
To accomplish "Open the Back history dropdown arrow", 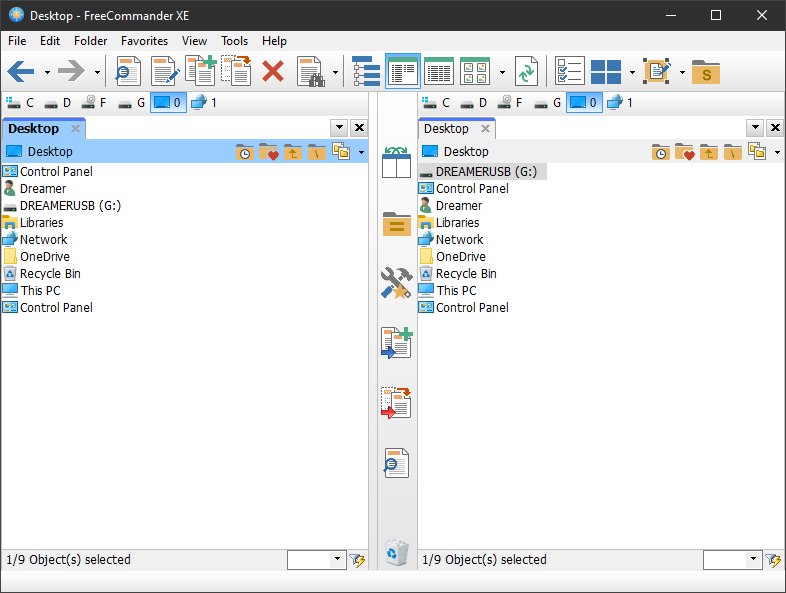I will point(47,73).
